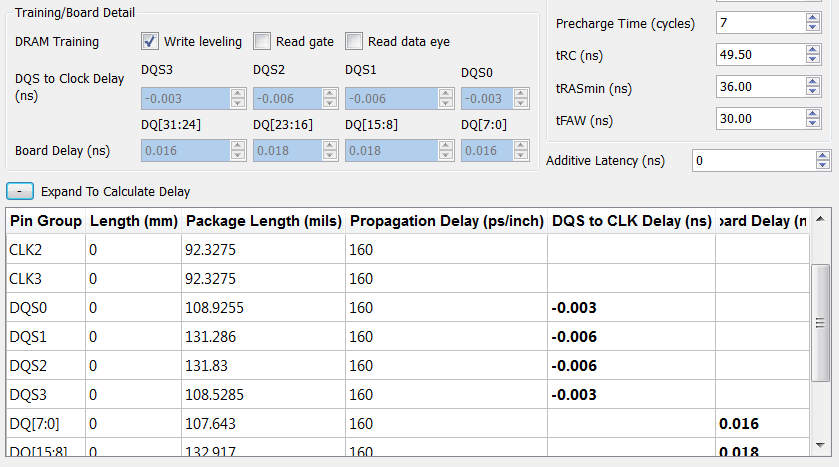Click the Precharge Time cycles input field

[766, 22]
